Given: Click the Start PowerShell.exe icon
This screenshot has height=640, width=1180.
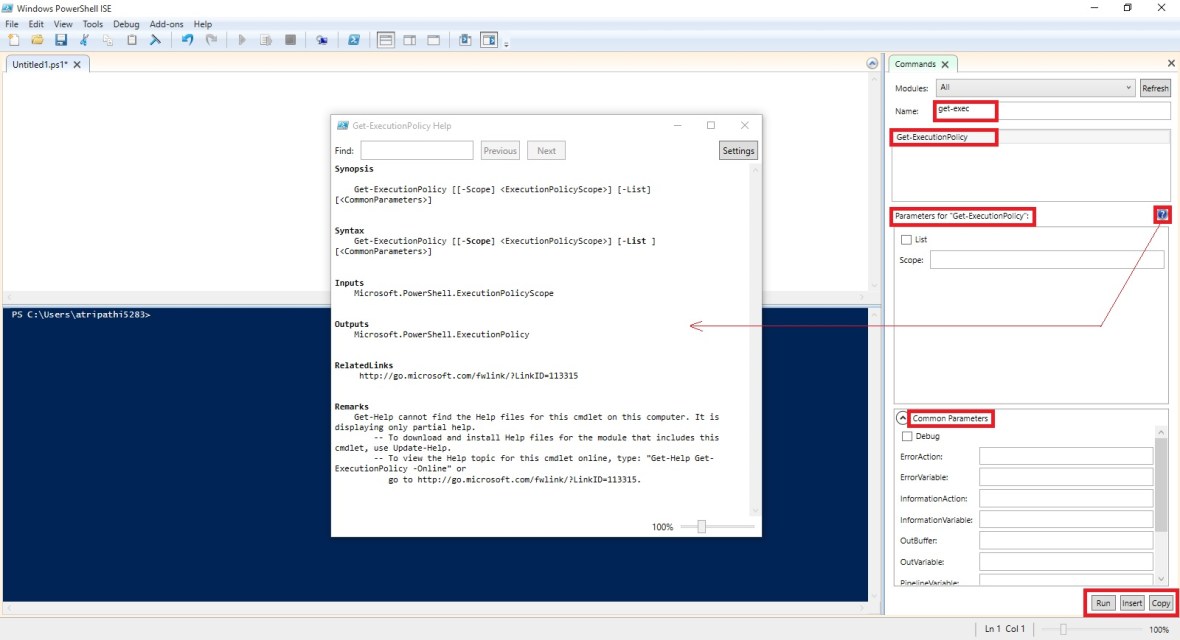Looking at the screenshot, I should [353, 40].
